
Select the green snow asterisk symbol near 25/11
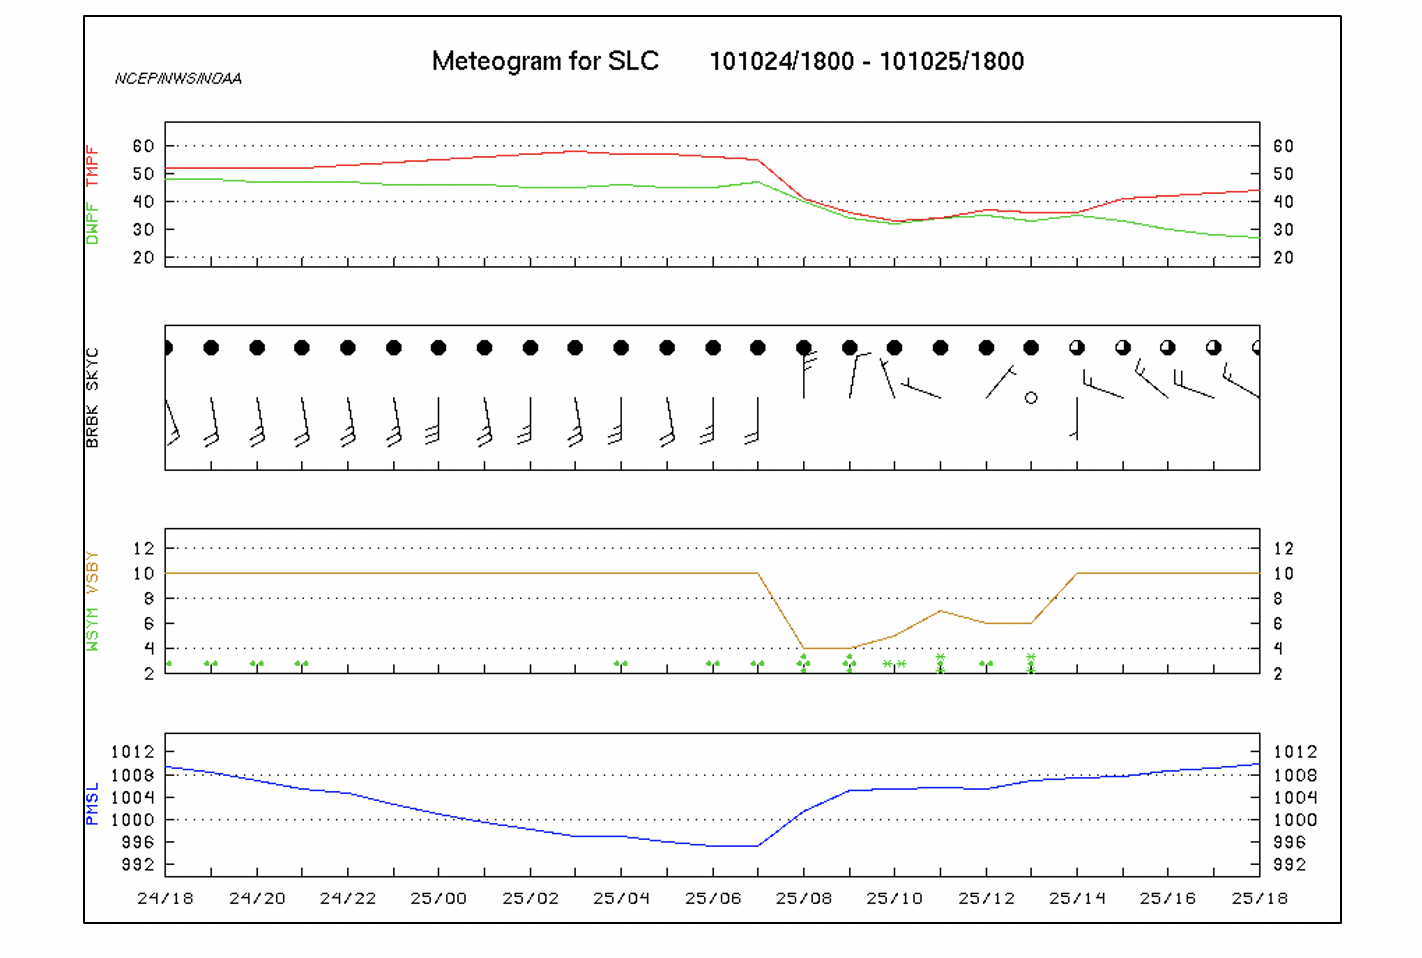pyautogui.click(x=940, y=662)
